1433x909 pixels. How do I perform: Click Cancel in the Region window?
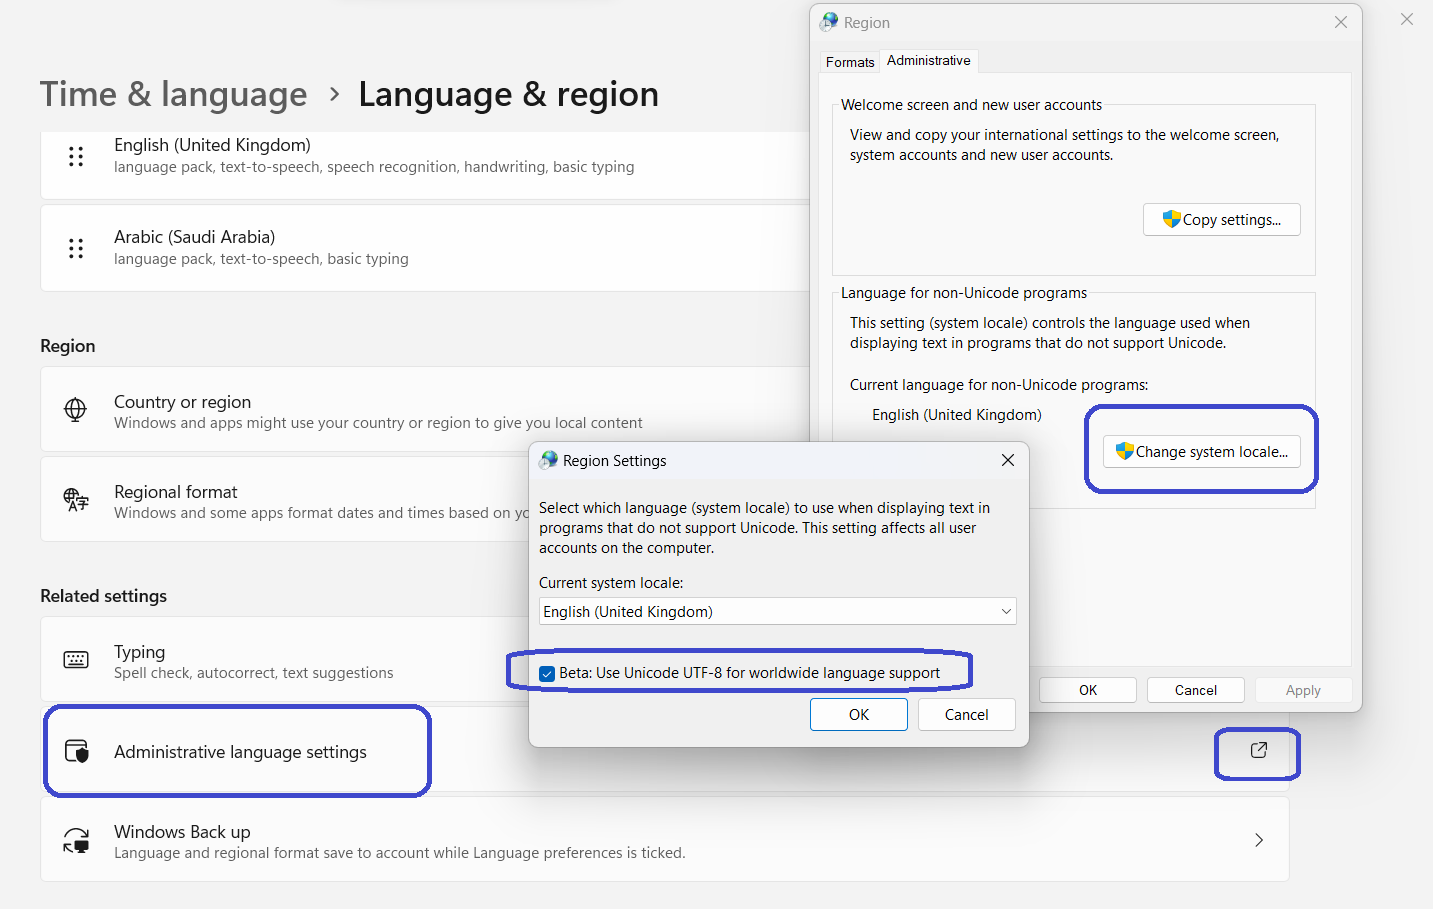(x=1195, y=691)
